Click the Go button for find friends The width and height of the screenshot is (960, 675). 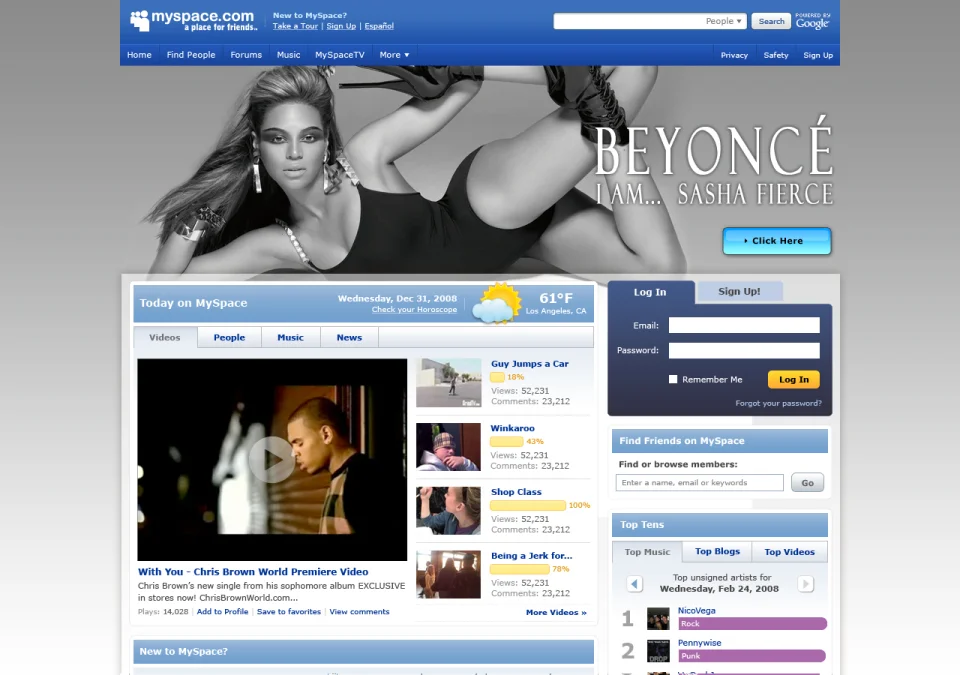point(808,483)
